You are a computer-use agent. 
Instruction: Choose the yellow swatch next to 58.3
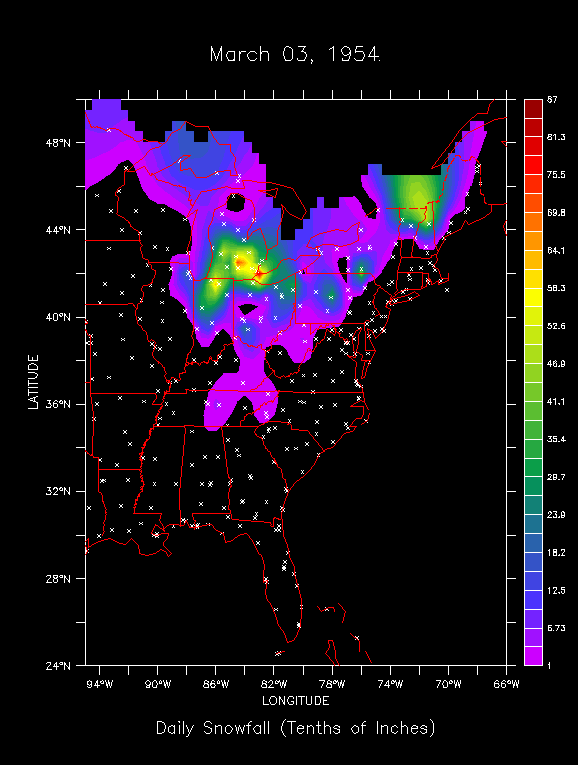coord(533,297)
